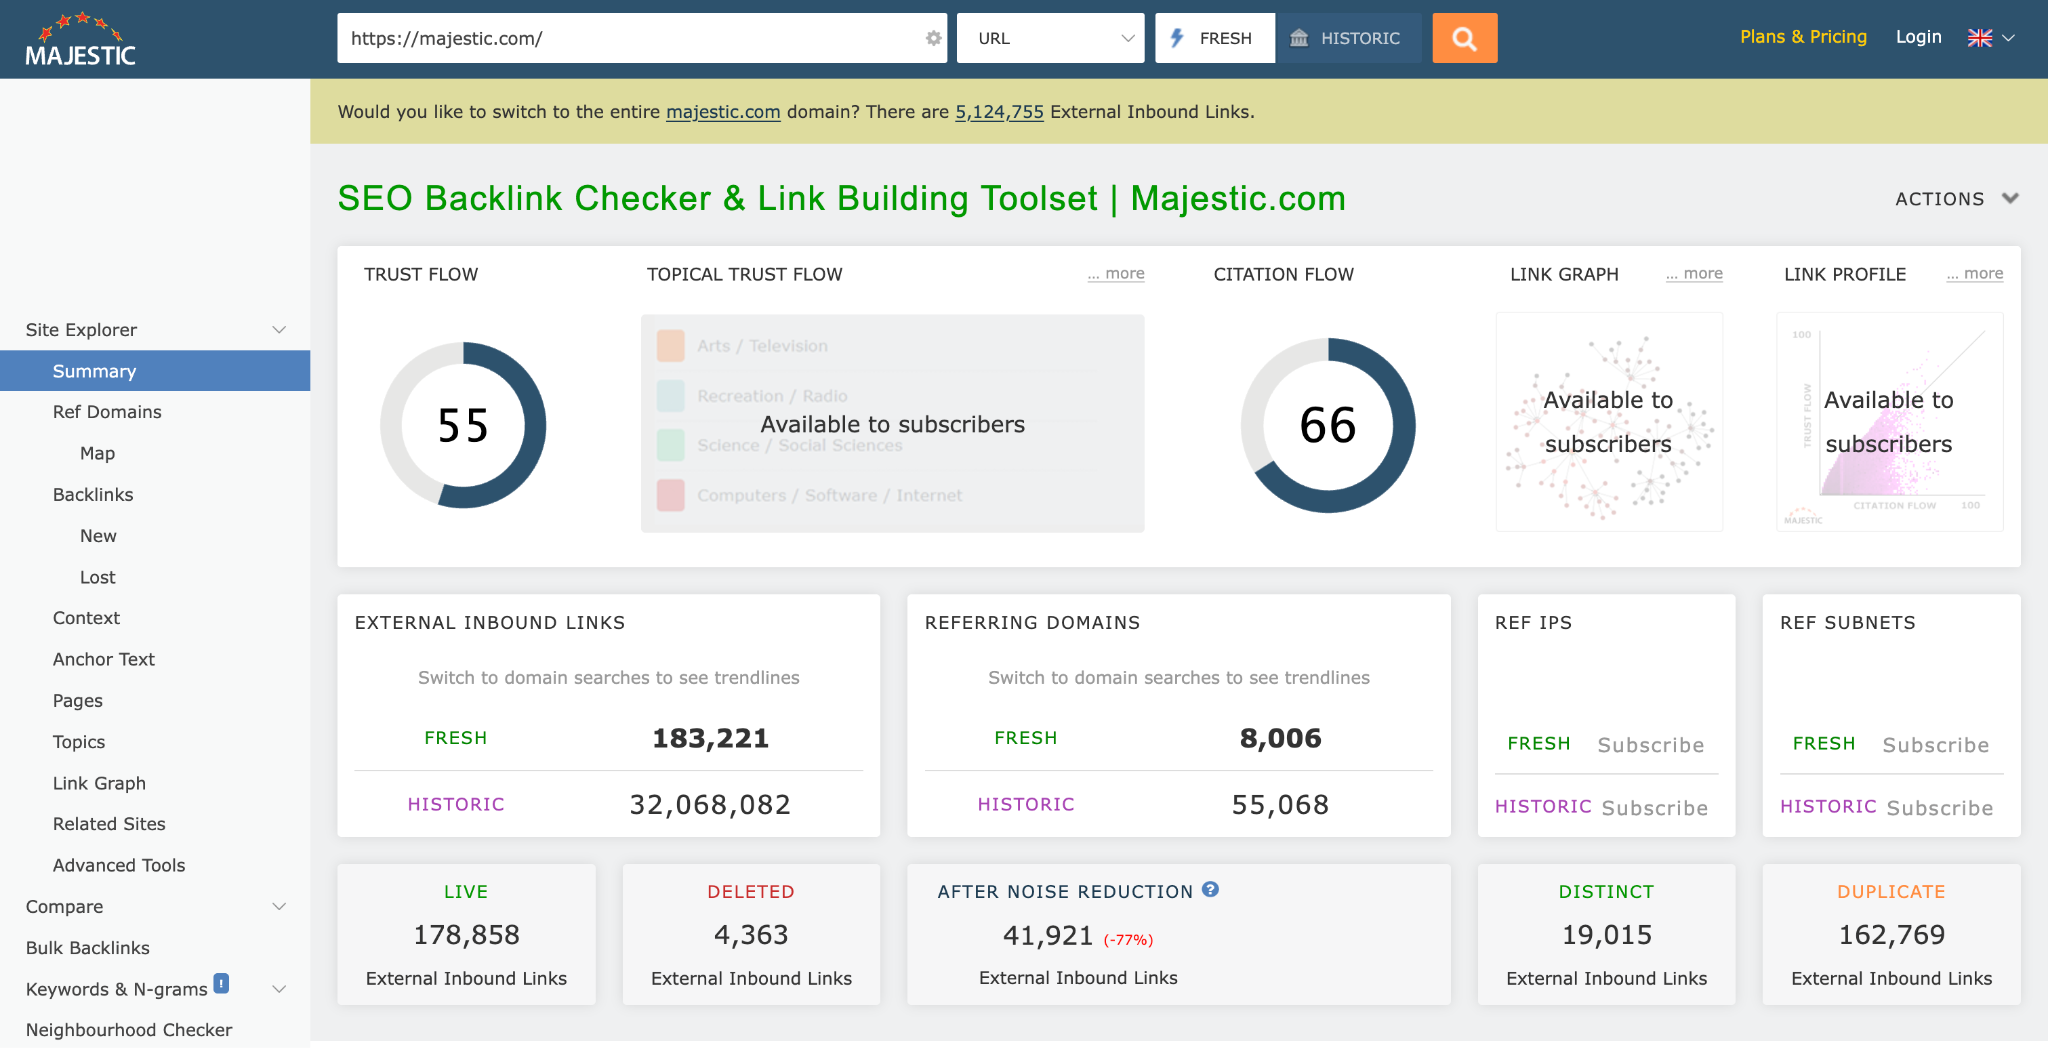Click the Arts / Television color swatch
Image resolution: width=2048 pixels, height=1048 pixels.
[x=671, y=346]
